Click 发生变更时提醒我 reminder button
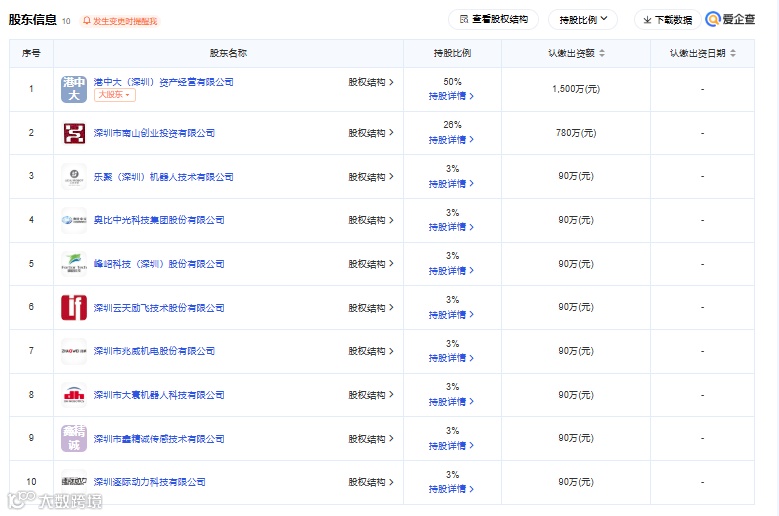 (120, 21)
